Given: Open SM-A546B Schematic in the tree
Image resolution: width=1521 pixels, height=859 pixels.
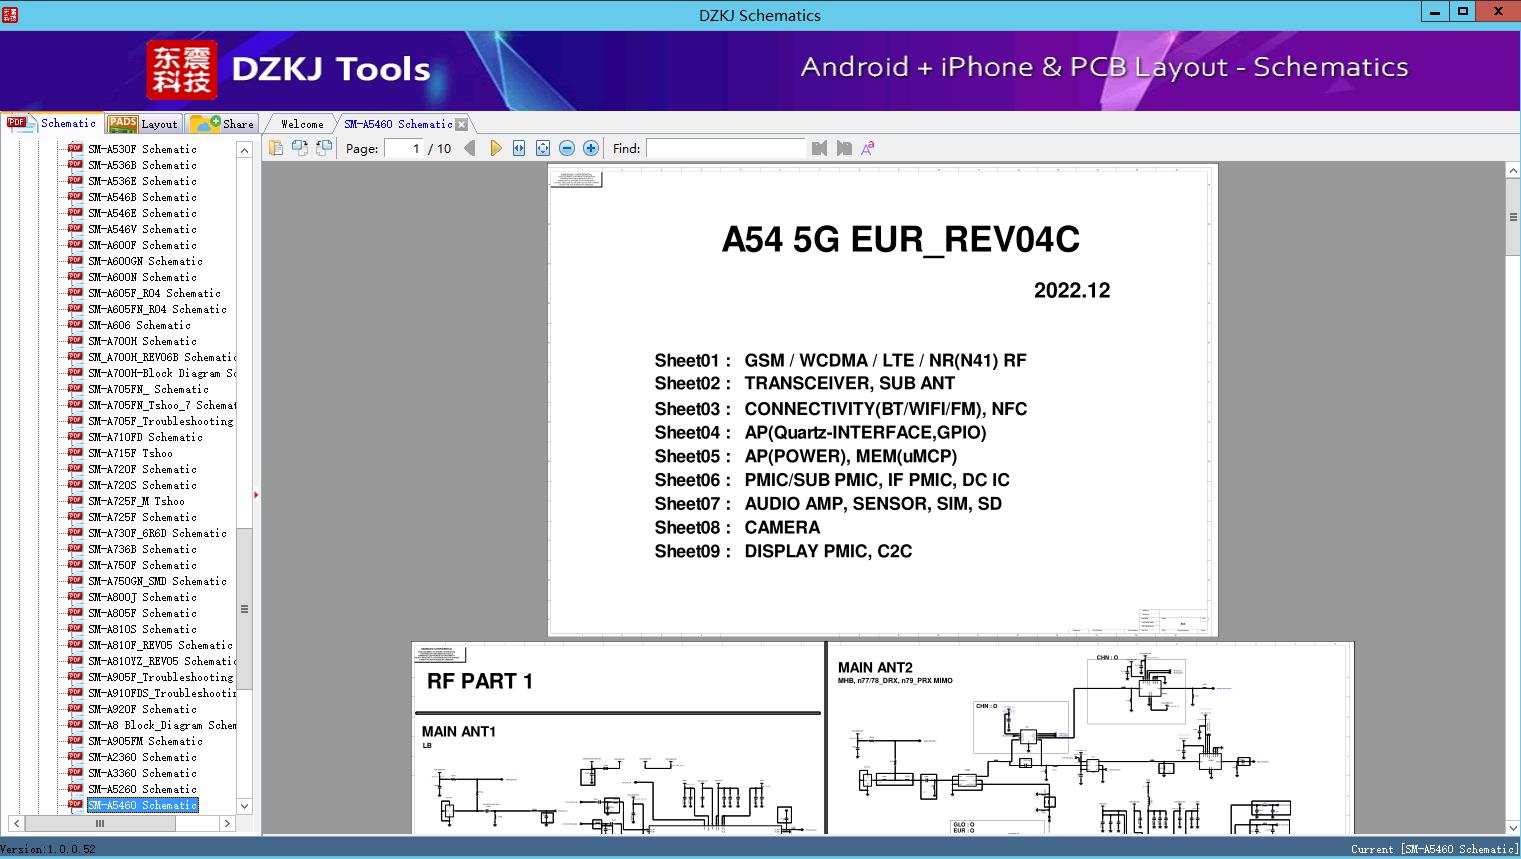Looking at the screenshot, I should [142, 197].
